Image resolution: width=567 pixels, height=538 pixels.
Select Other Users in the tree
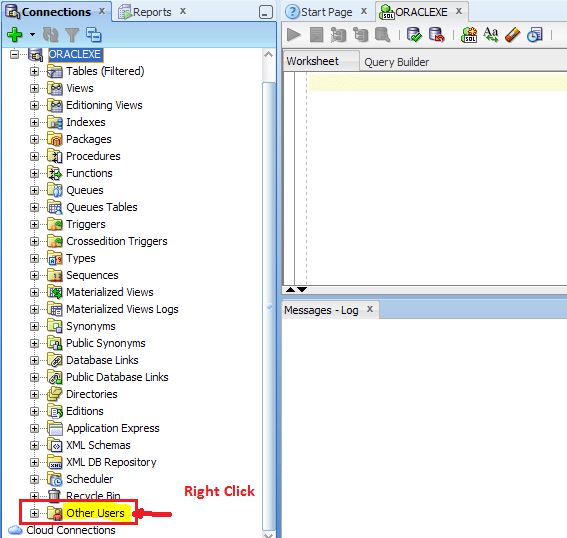tap(95, 513)
